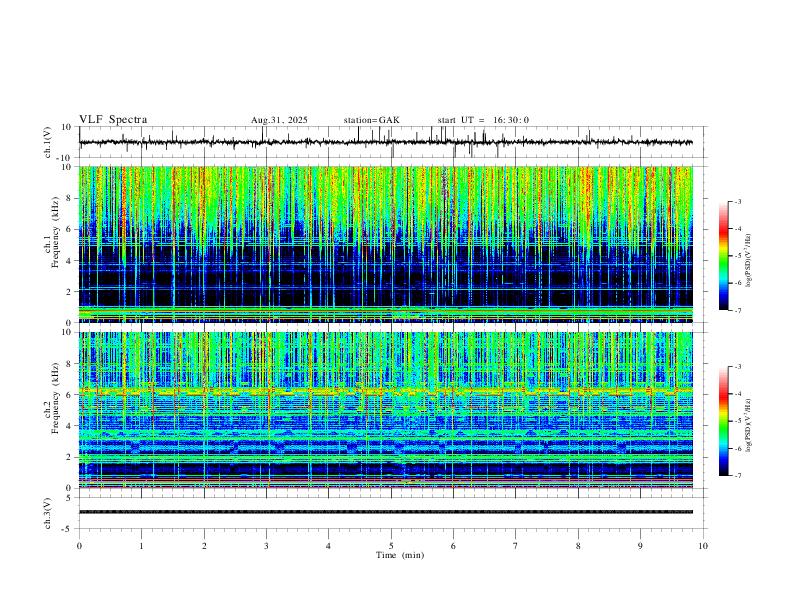Click the "-3" label on ch.1 color bar
The width and height of the screenshot is (792, 612).
[737, 201]
